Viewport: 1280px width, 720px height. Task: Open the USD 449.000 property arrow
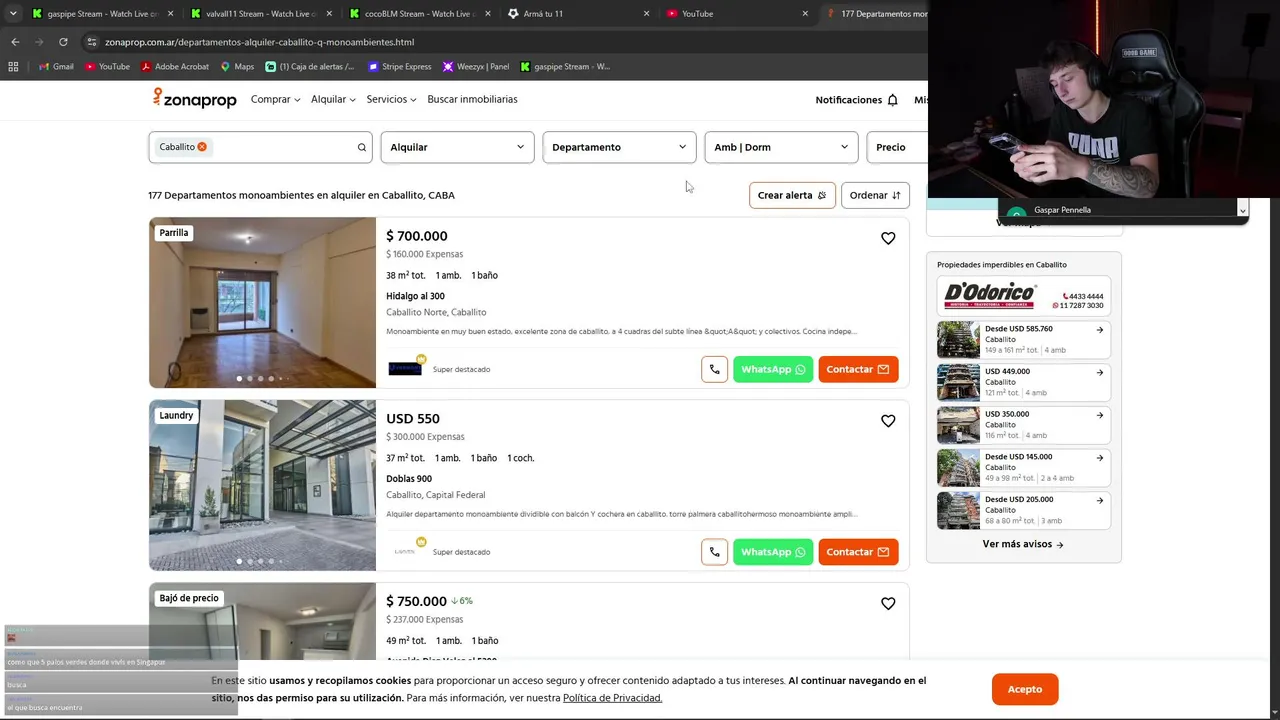tap(1100, 372)
